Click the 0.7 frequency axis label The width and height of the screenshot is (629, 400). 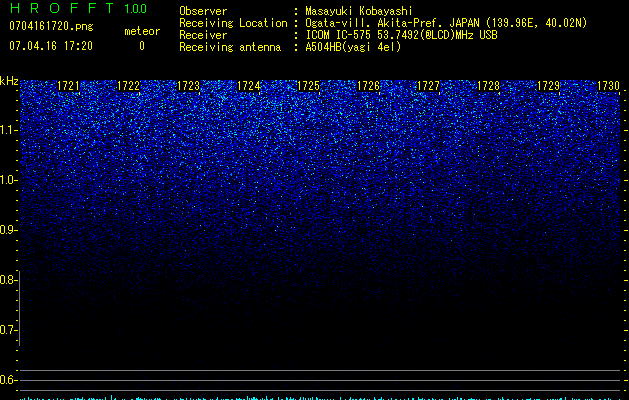(x=8, y=330)
